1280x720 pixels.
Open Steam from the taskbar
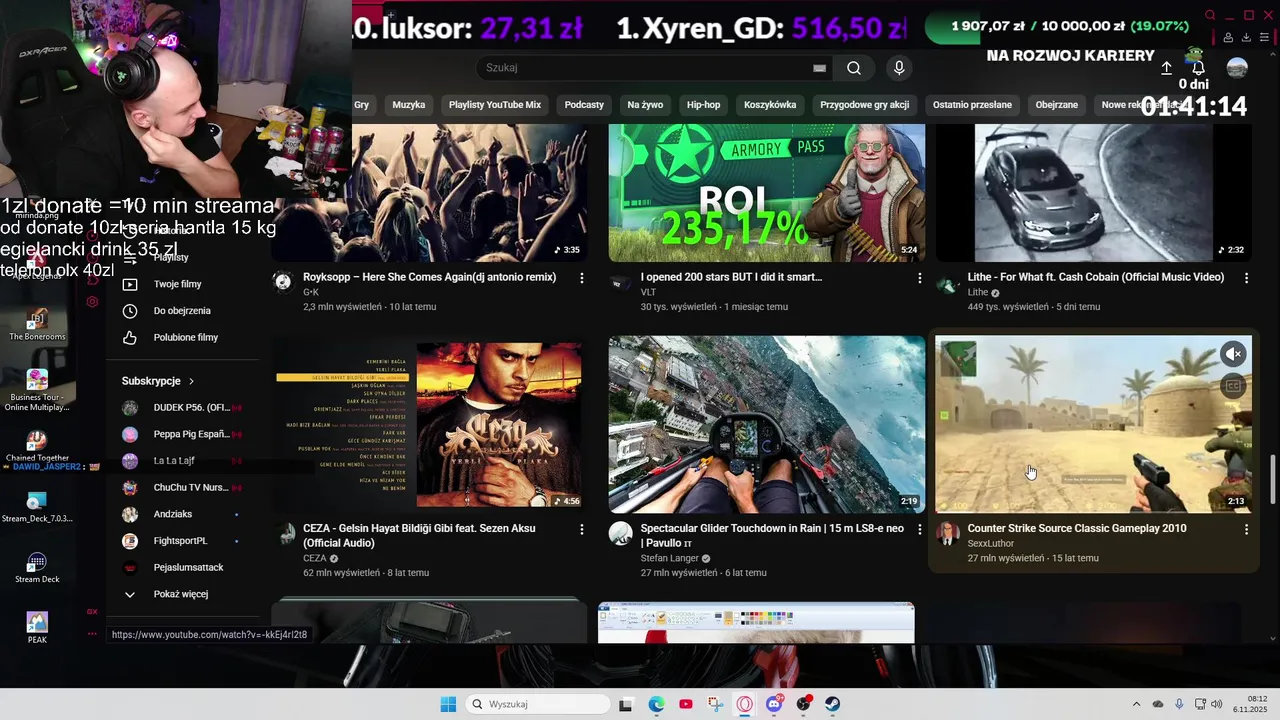click(833, 704)
